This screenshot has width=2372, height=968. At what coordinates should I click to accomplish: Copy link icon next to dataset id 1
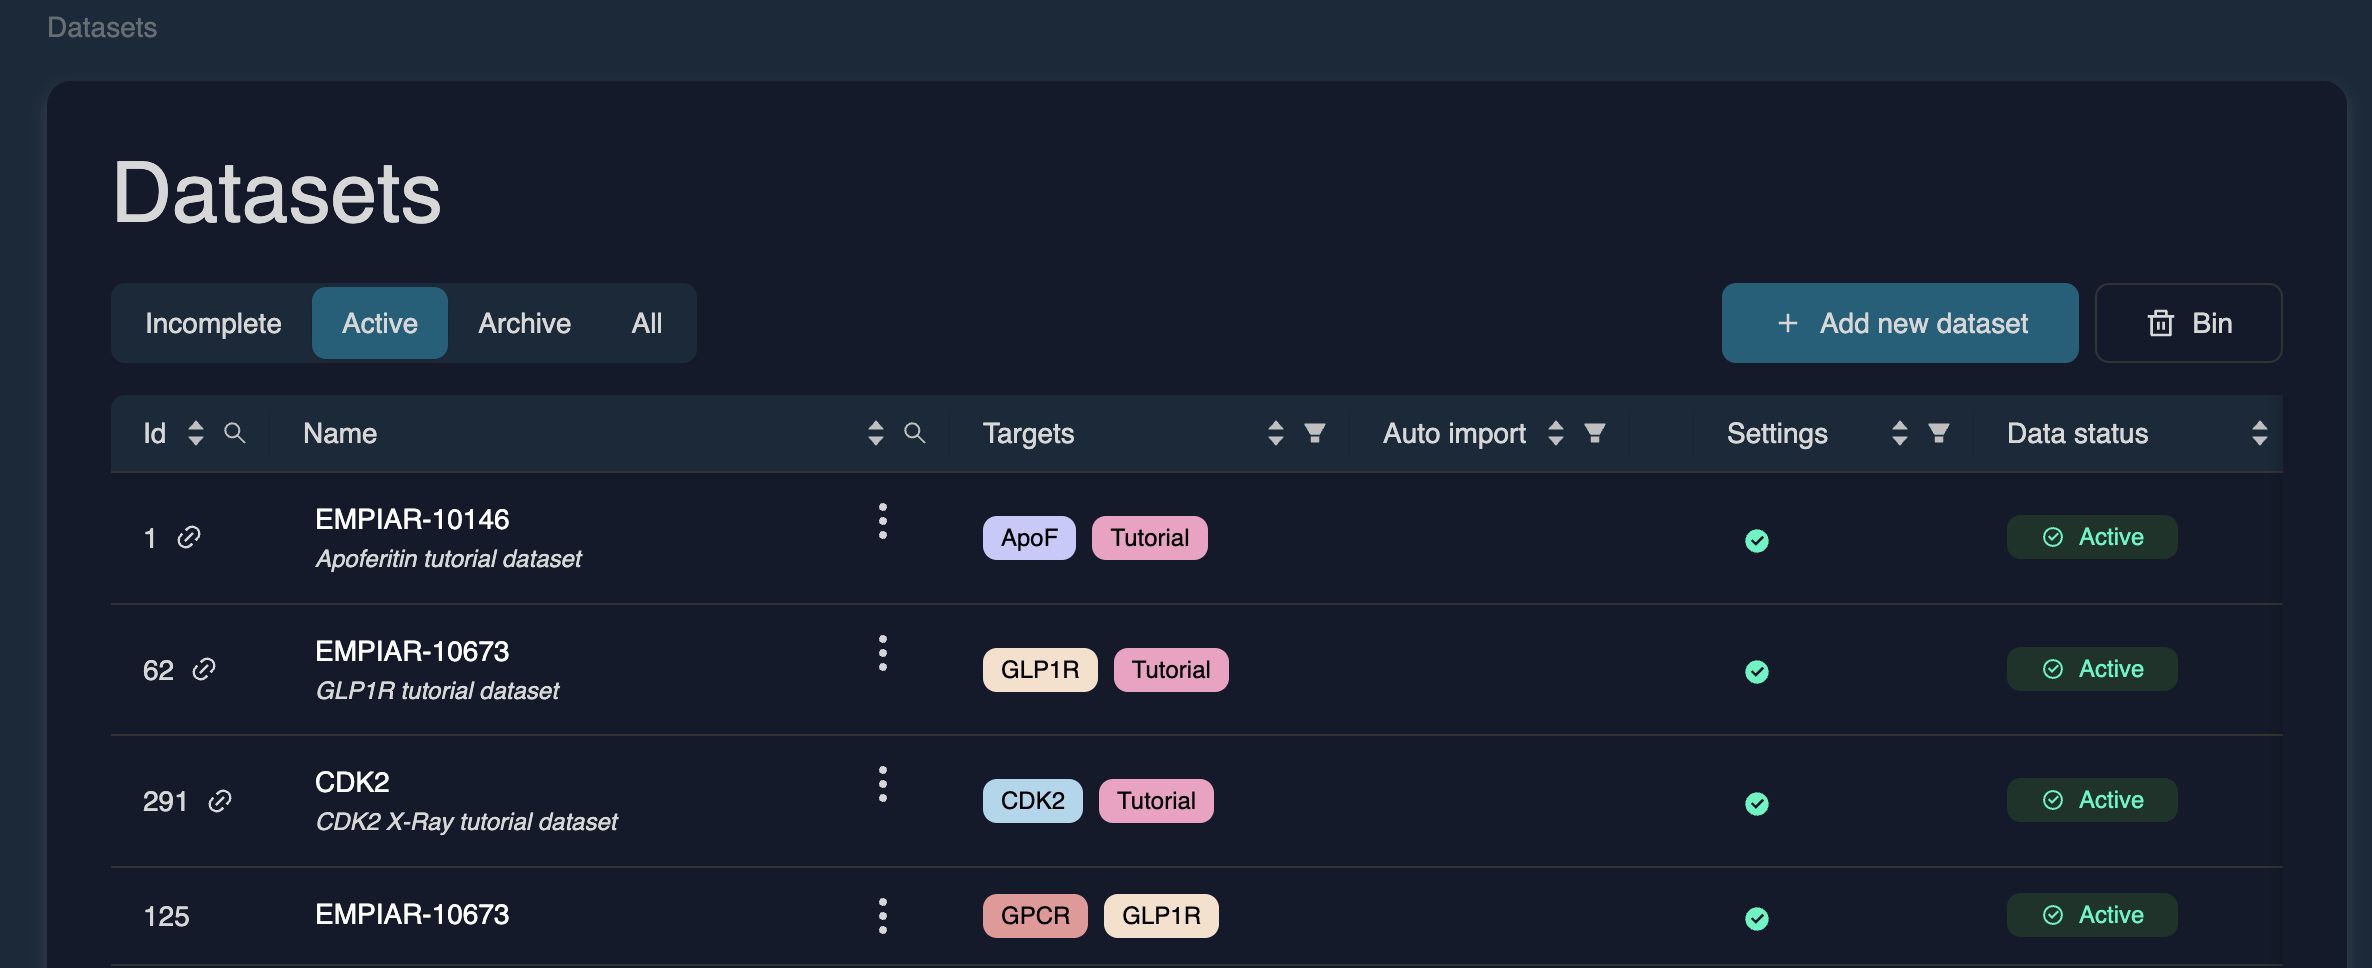[x=189, y=538]
